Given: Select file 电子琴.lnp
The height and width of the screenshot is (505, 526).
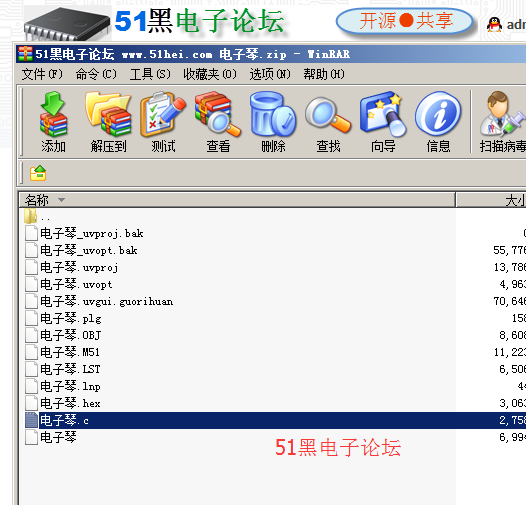Looking at the screenshot, I should click(x=70, y=386).
